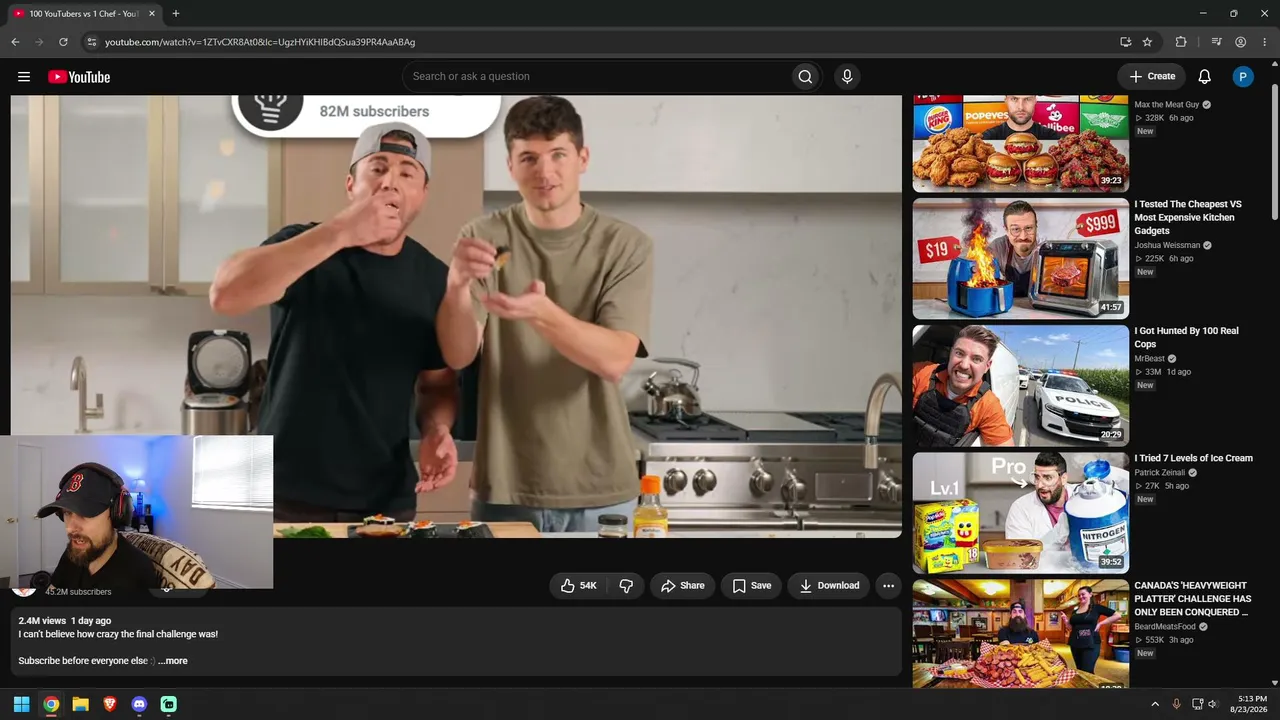Open the Chrome profile menu
This screenshot has width=1280, height=720.
tap(1240, 42)
